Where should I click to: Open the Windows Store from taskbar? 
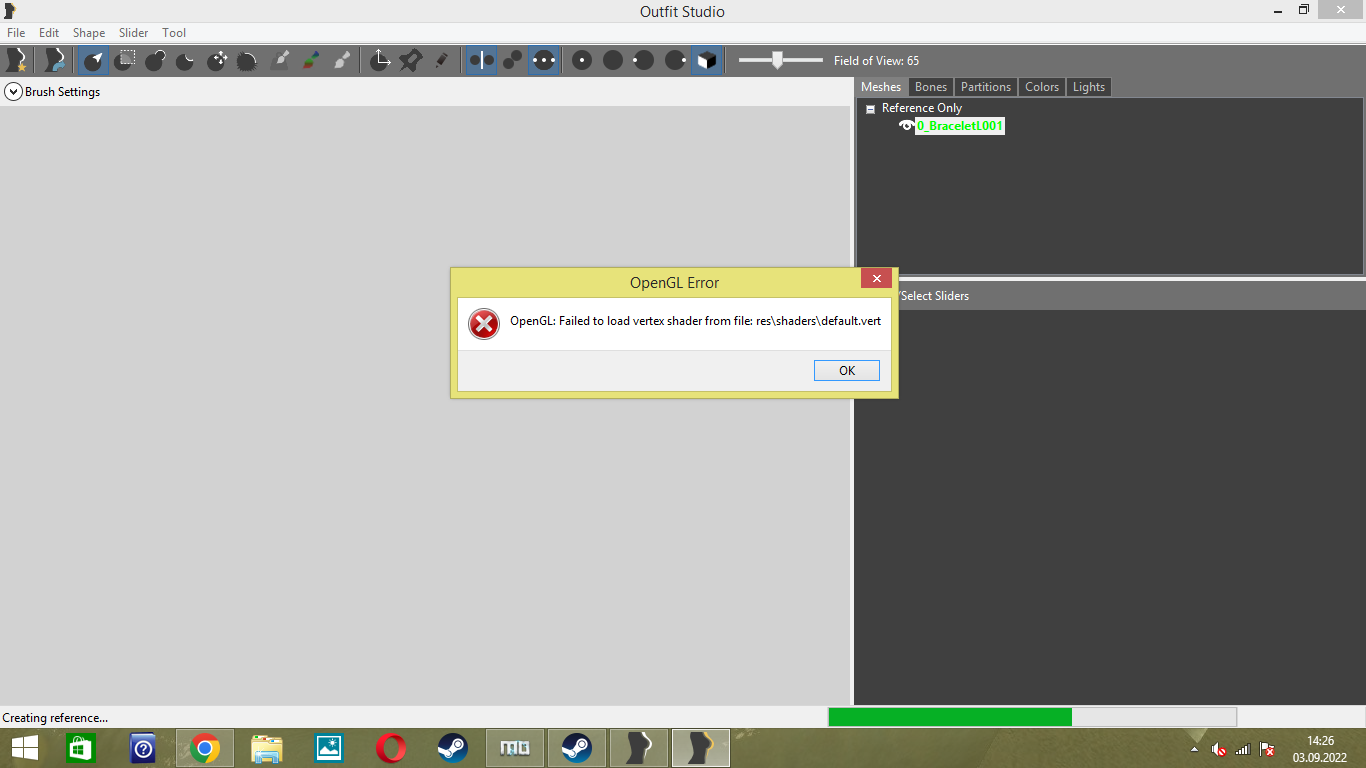tap(81, 748)
